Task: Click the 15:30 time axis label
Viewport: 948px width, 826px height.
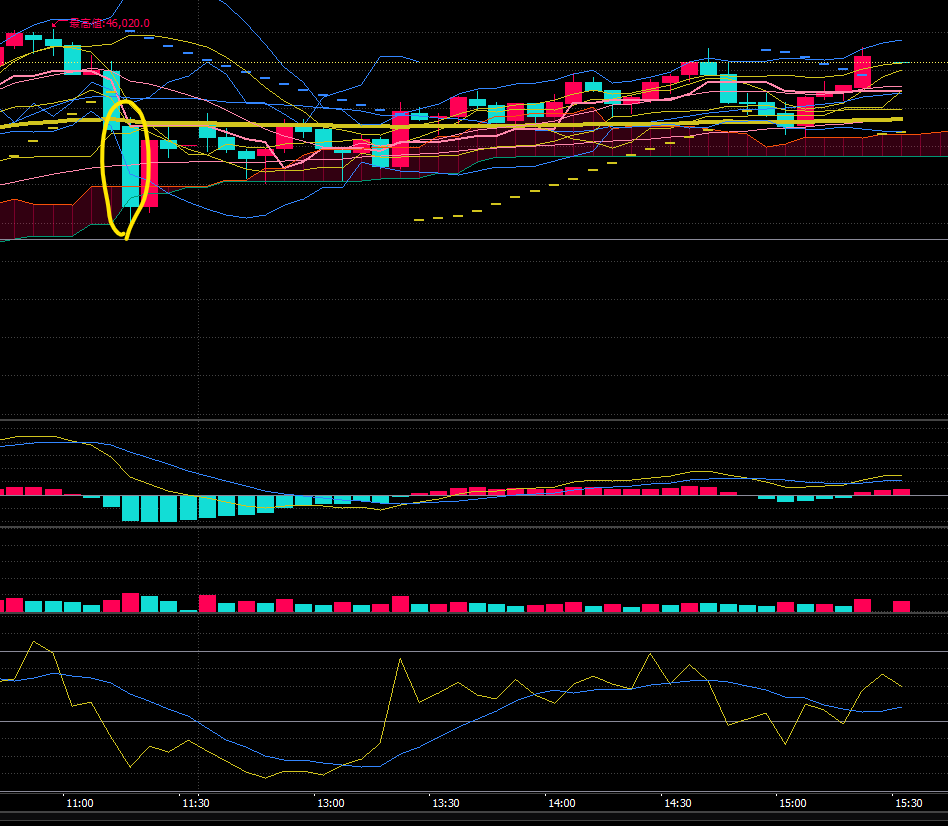Action: [x=908, y=803]
